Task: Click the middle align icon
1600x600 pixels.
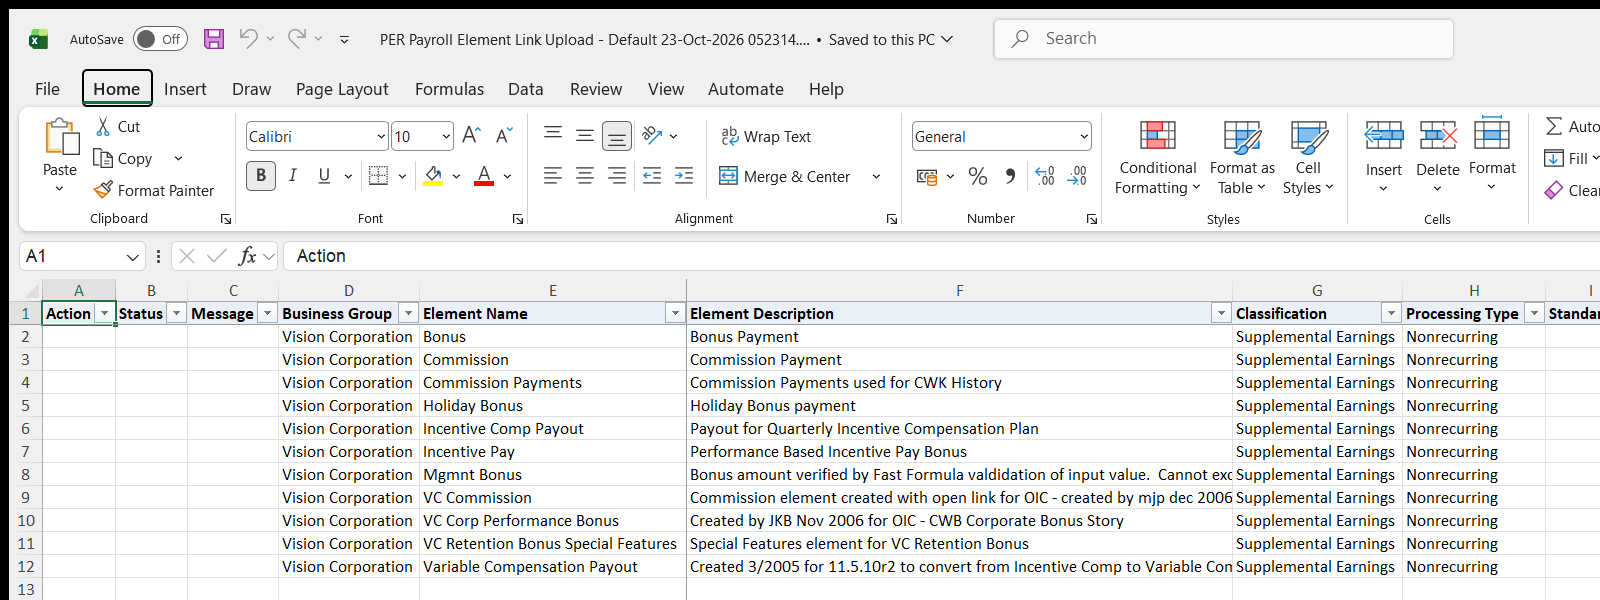Action: [x=585, y=135]
